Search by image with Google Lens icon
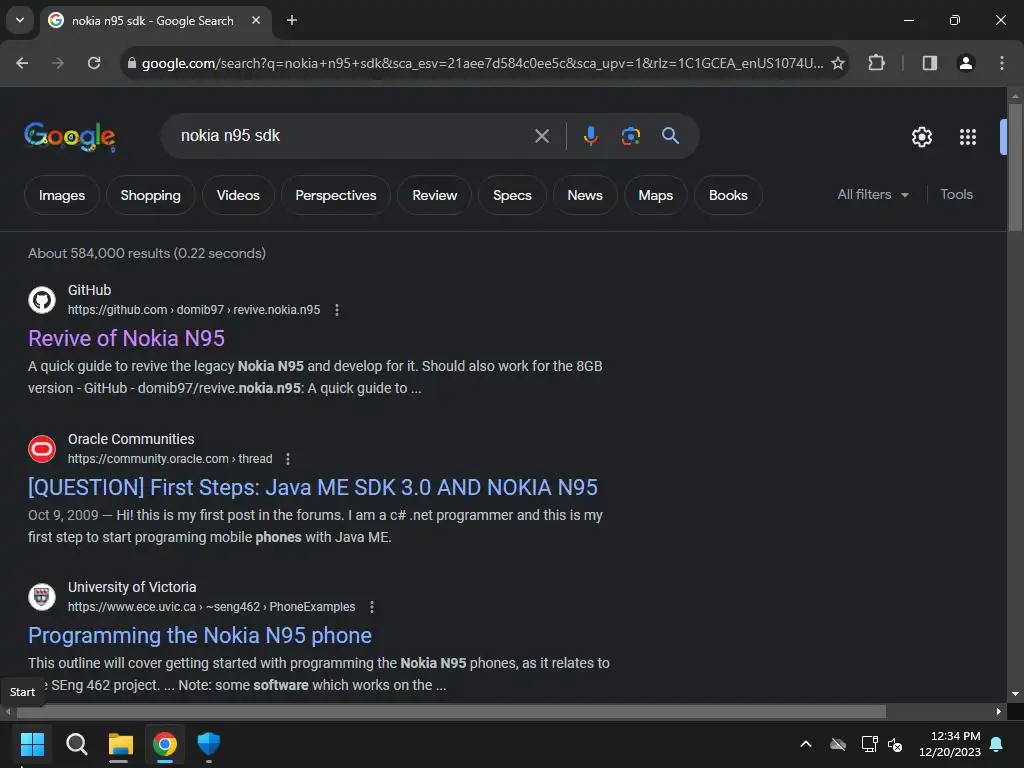The image size is (1024, 768). pyautogui.click(x=630, y=136)
